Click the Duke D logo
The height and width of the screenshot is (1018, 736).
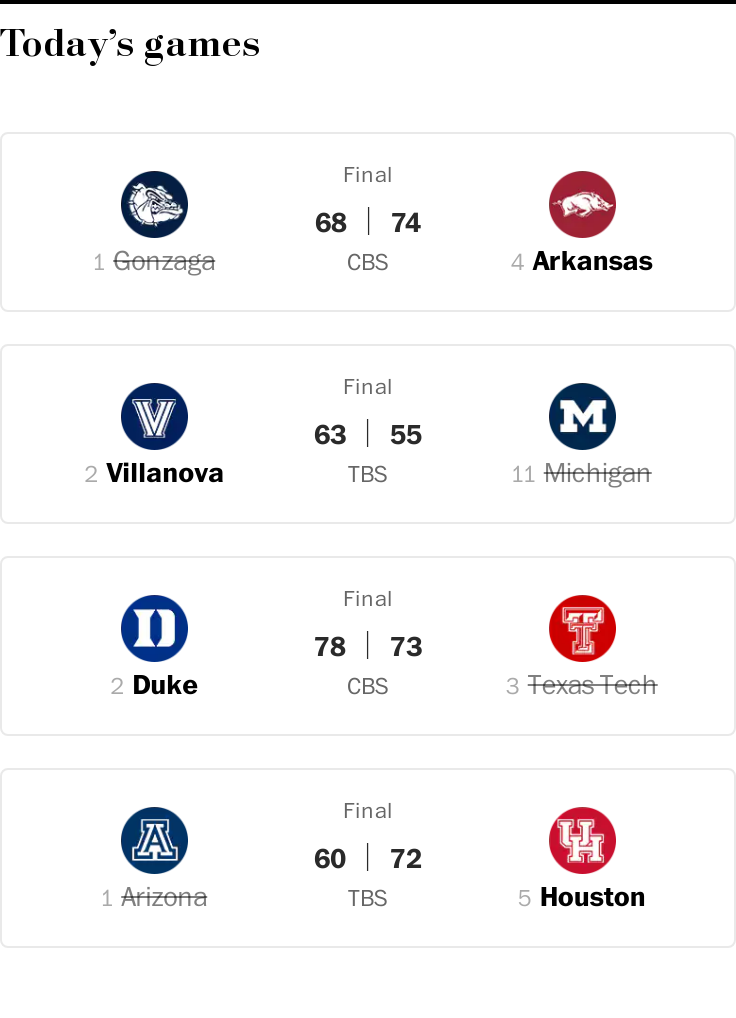pos(154,628)
